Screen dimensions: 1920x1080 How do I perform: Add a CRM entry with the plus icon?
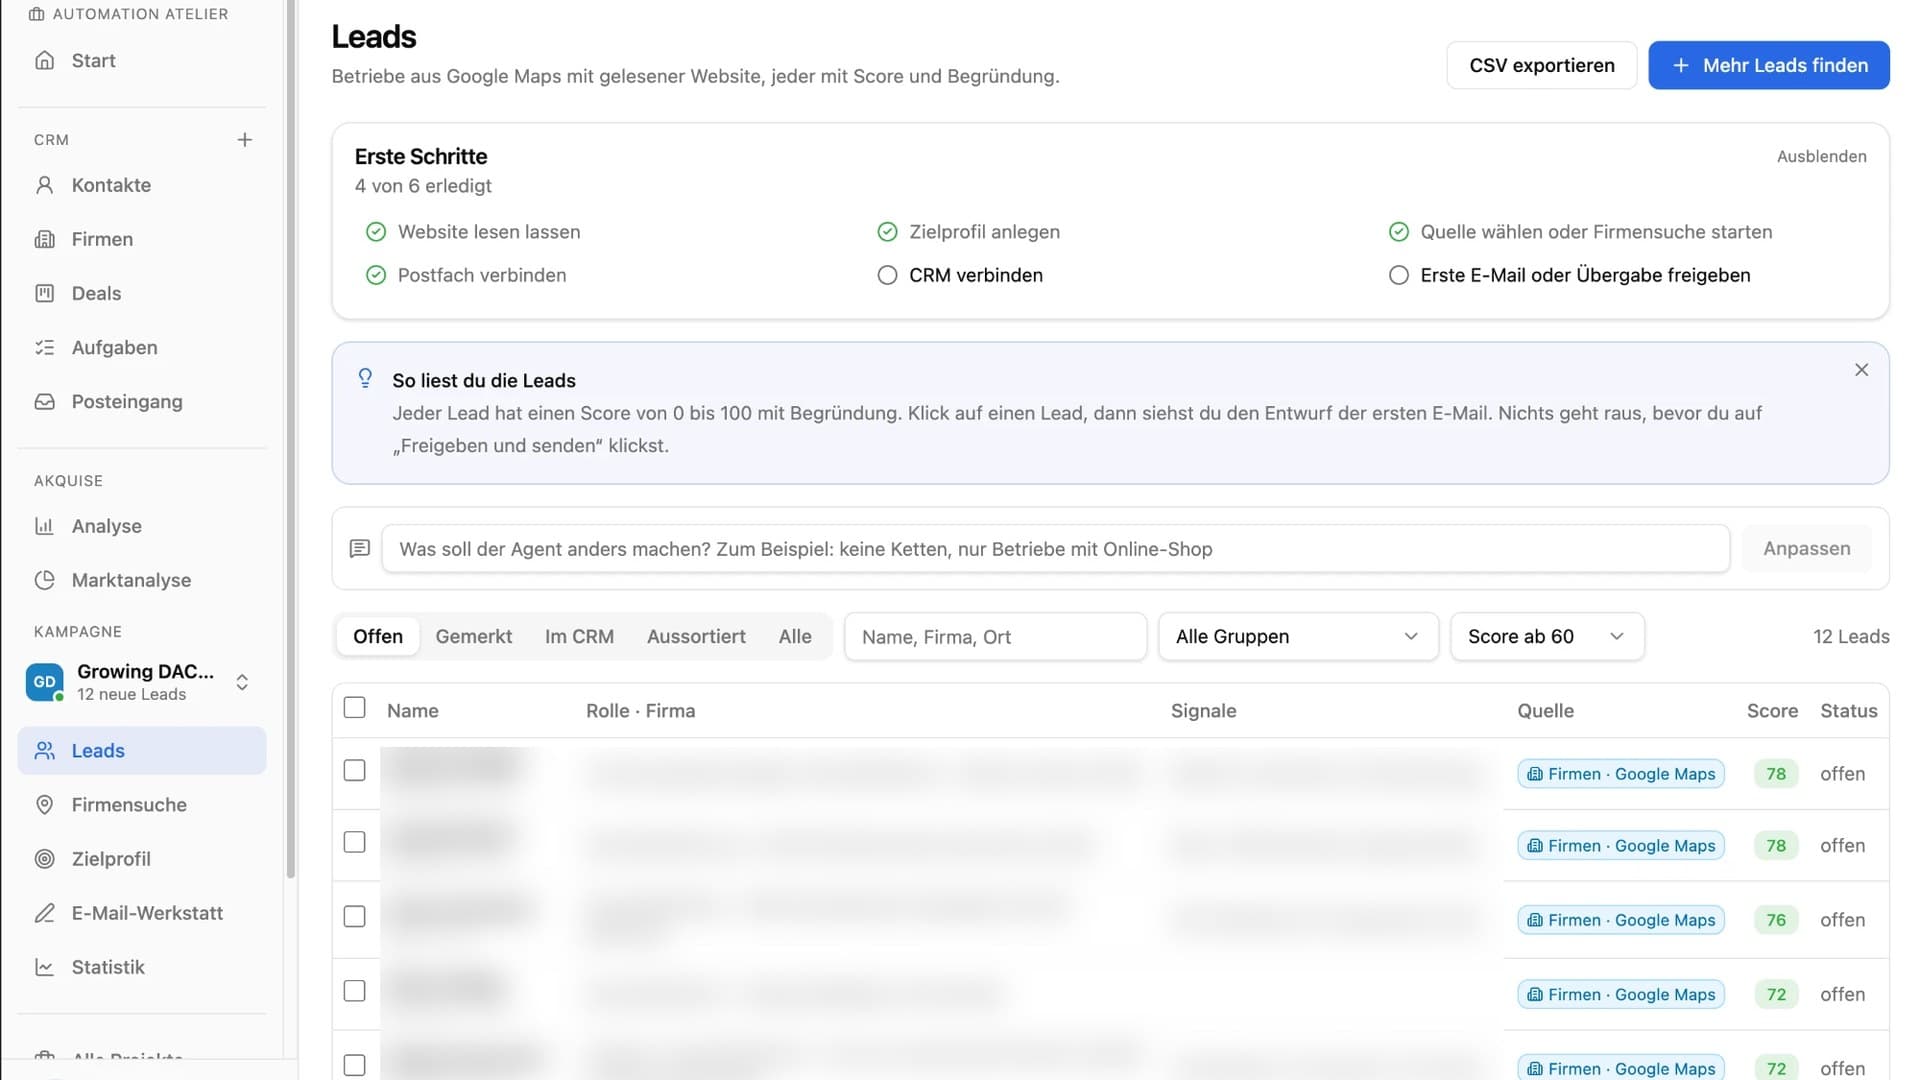tap(244, 140)
